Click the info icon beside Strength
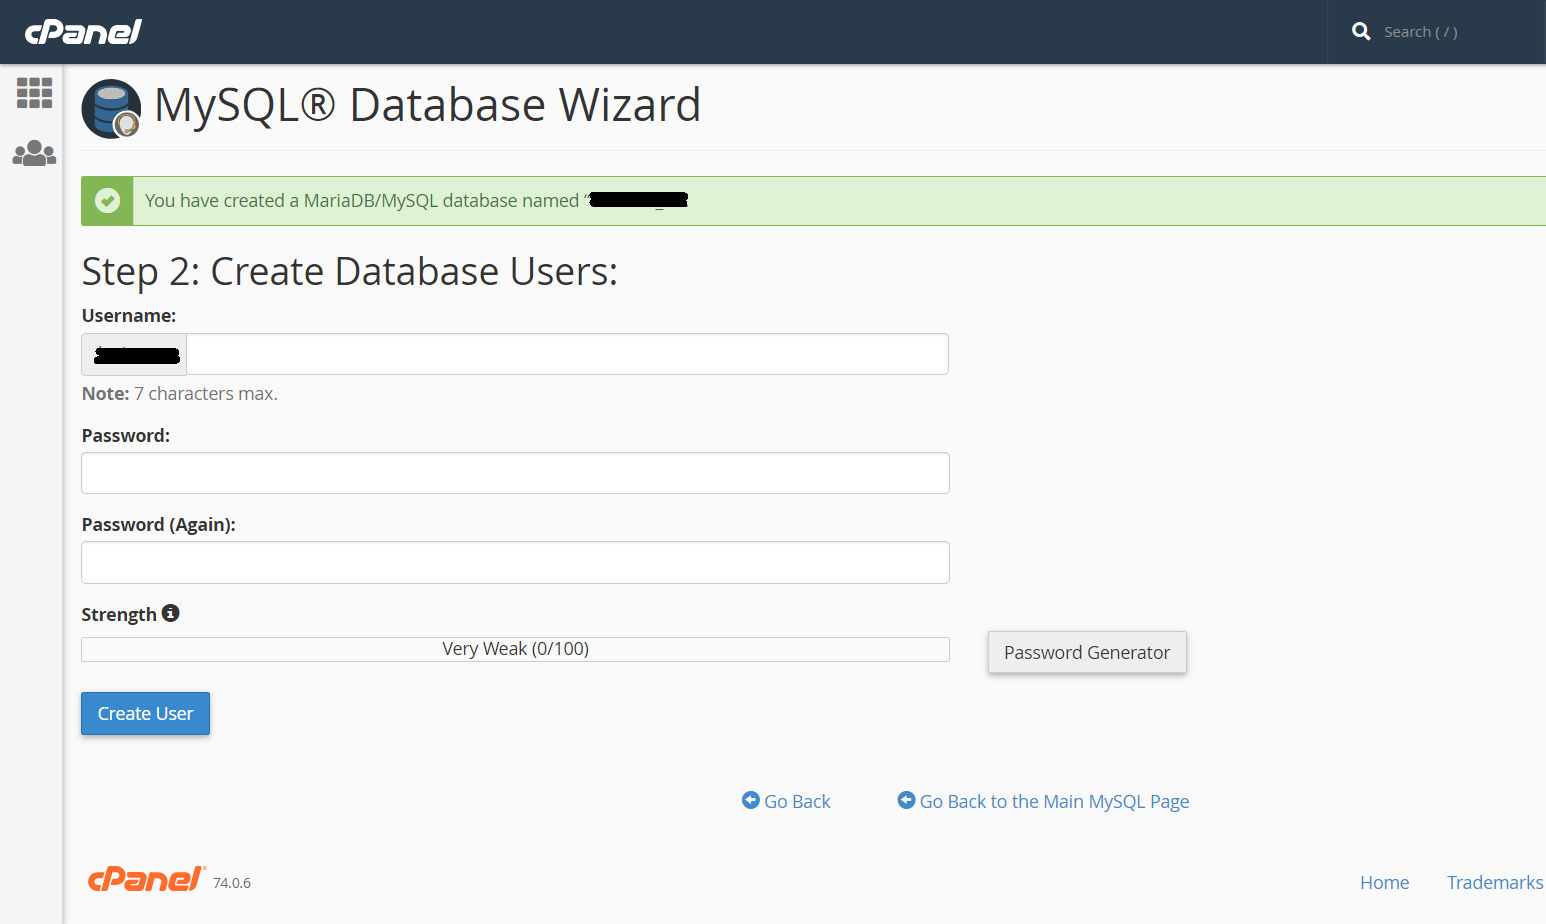This screenshot has width=1546, height=924. point(171,613)
